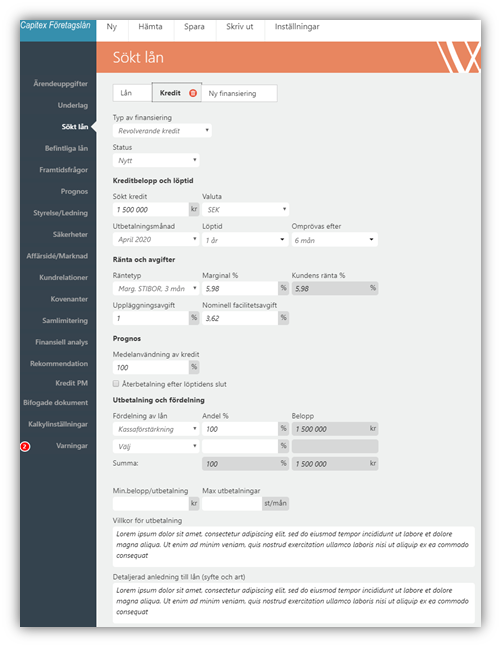
Task: Go to Befintliga lån in the sidebar
Action: 66,148
